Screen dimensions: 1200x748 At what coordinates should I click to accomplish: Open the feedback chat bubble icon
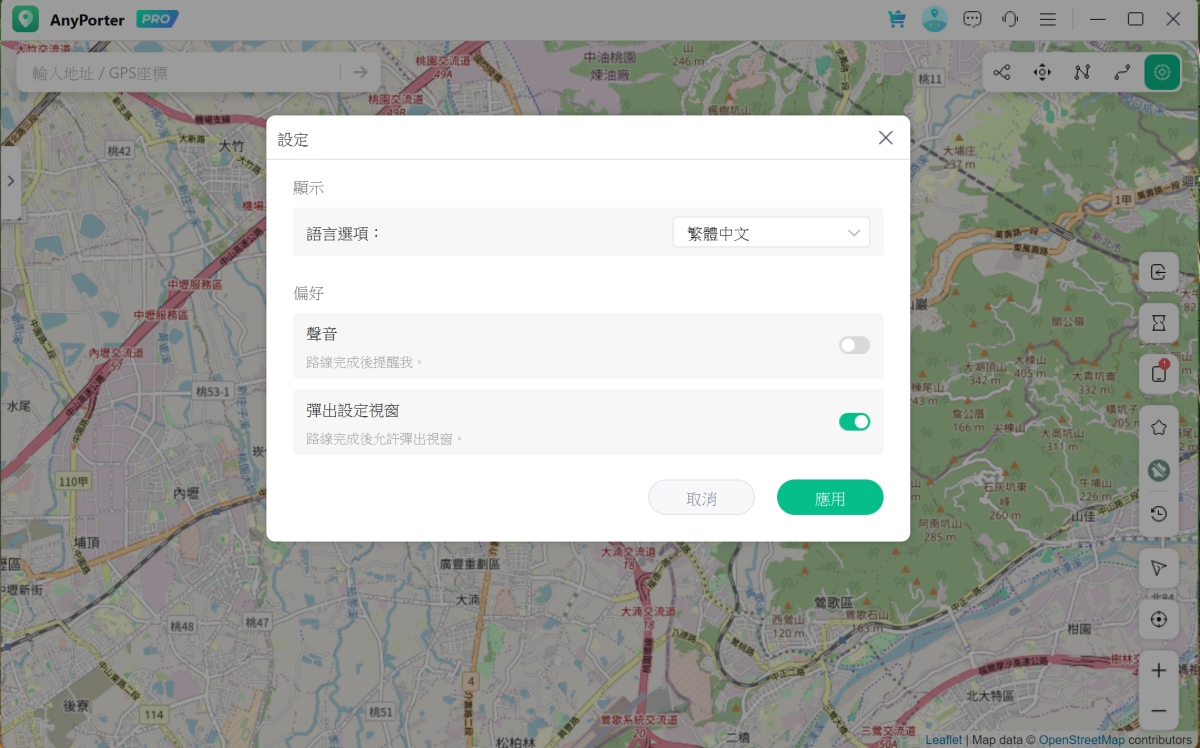click(972, 19)
